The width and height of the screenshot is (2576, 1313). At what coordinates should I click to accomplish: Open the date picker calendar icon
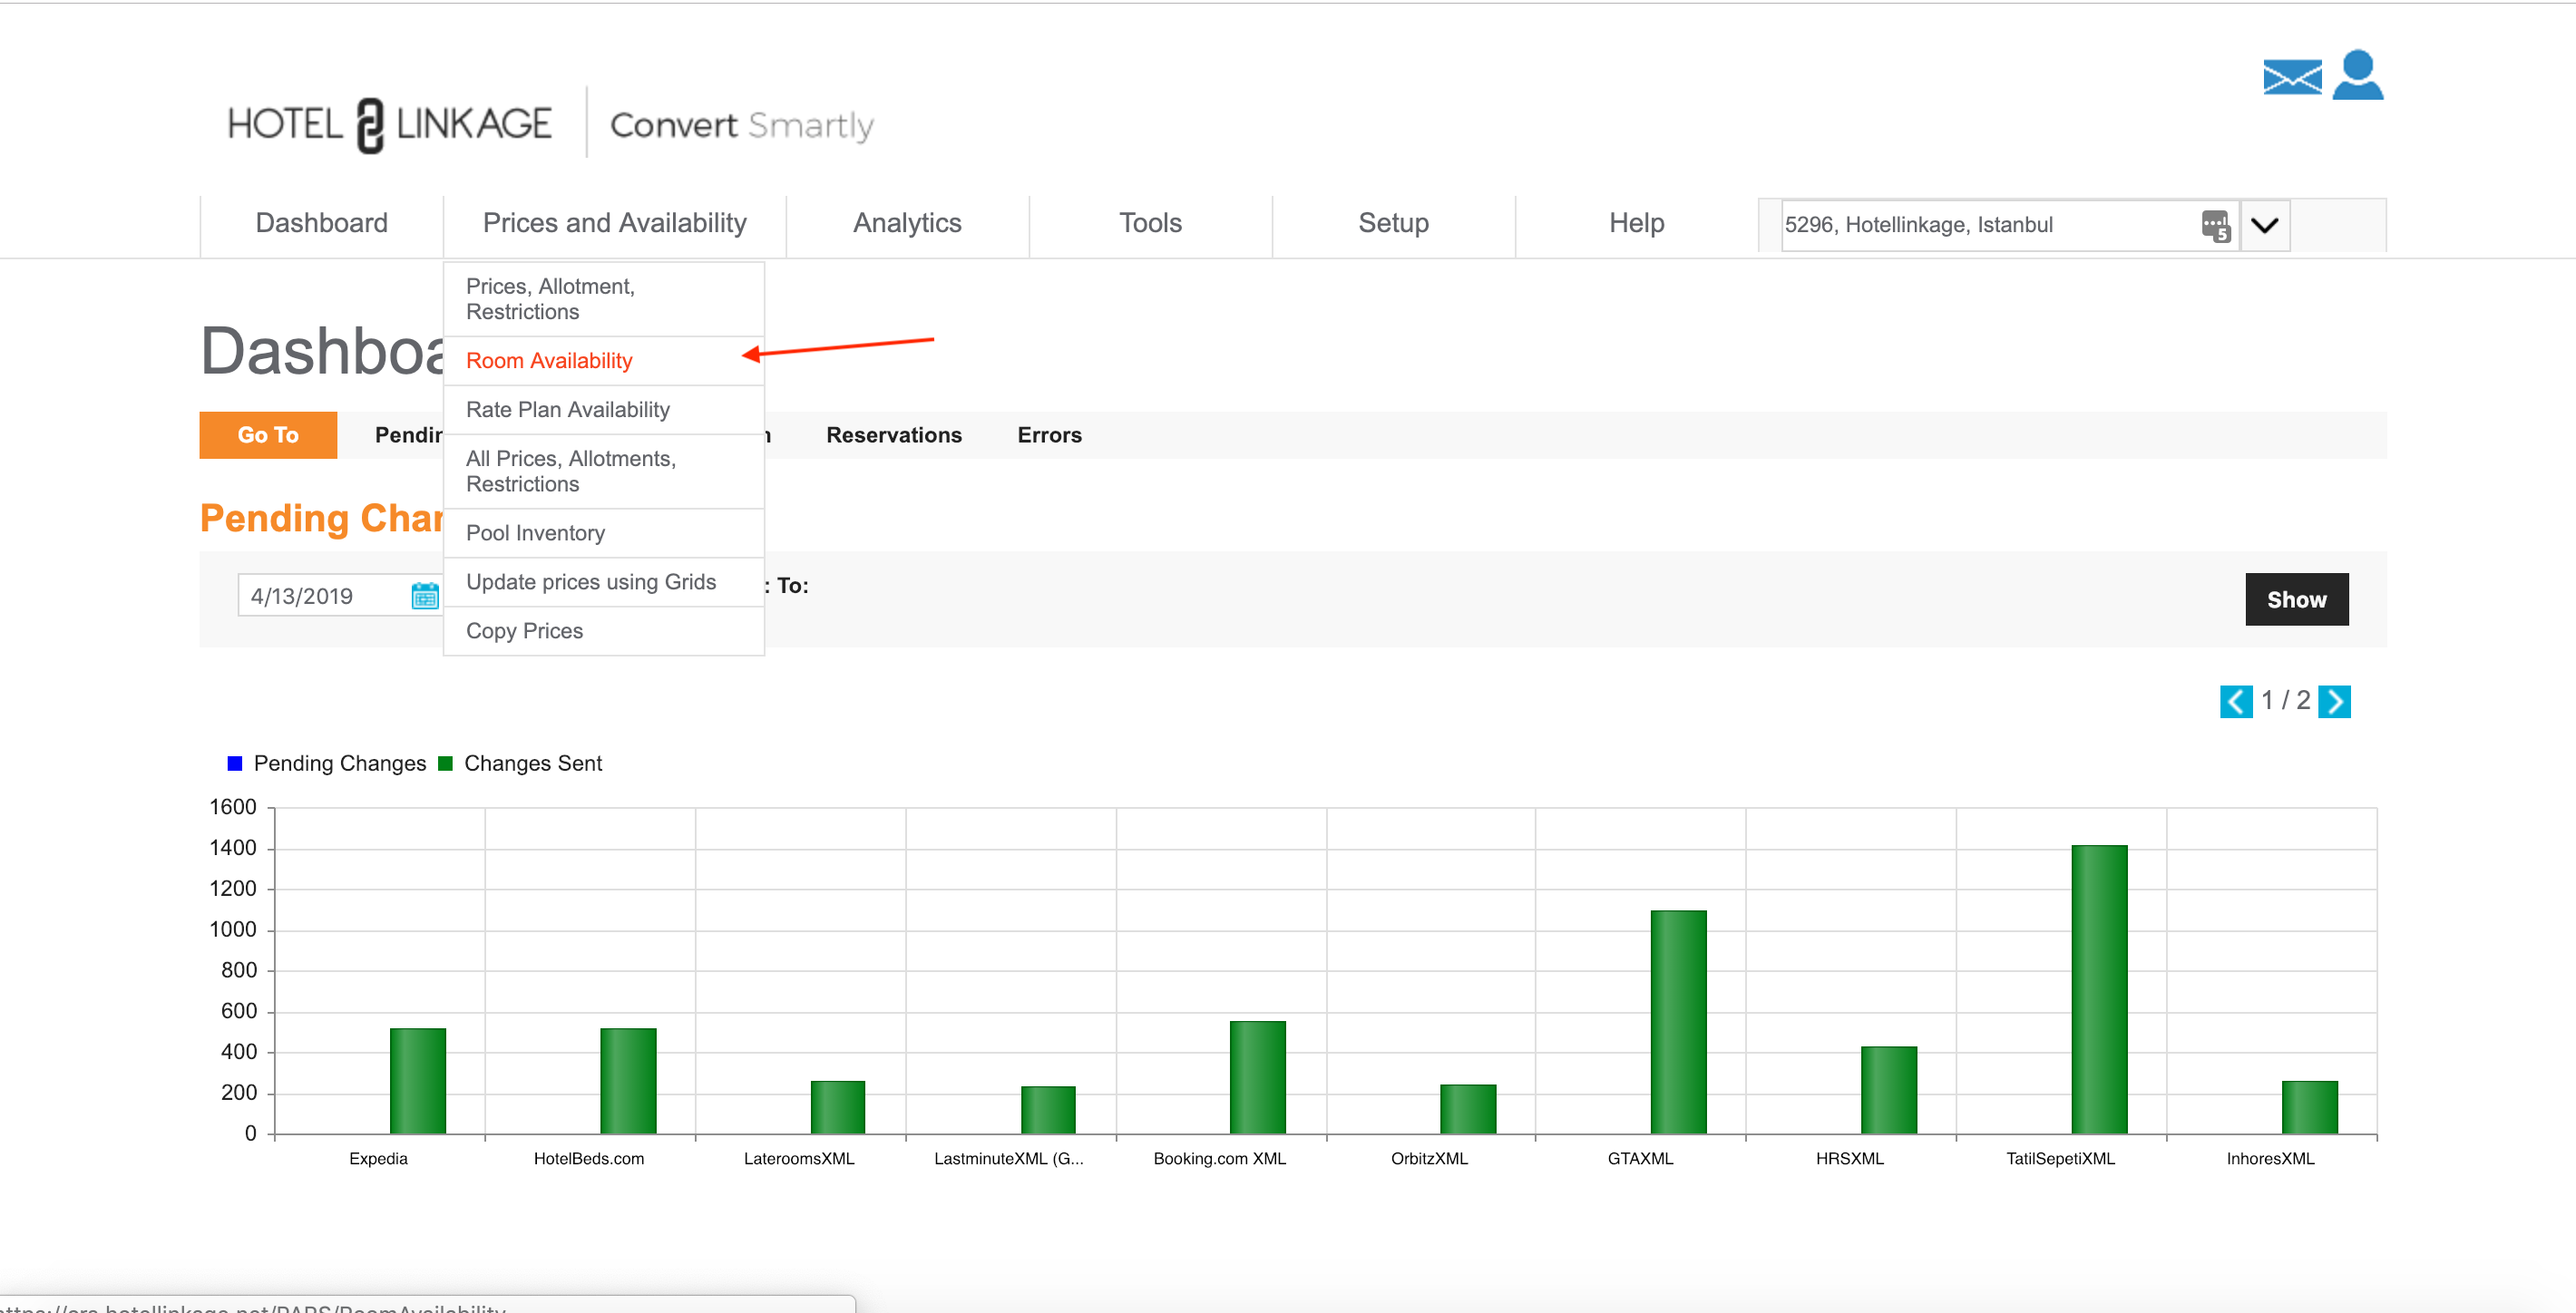tap(424, 596)
